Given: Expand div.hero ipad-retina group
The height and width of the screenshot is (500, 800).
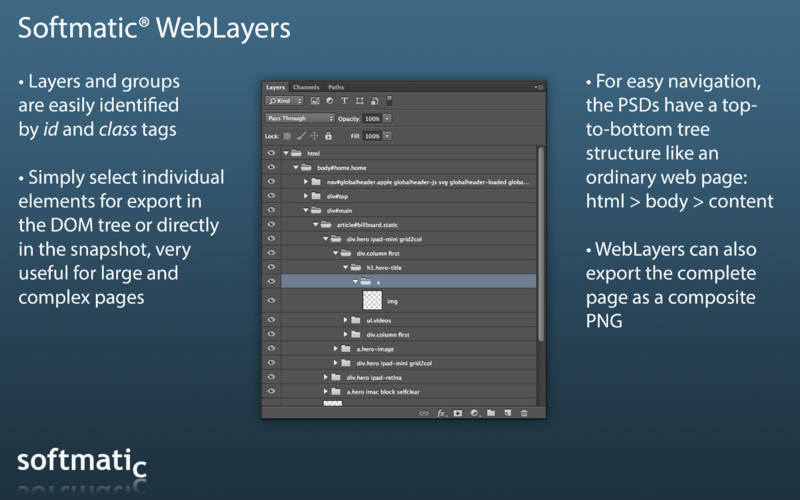Looking at the screenshot, I should (x=326, y=378).
